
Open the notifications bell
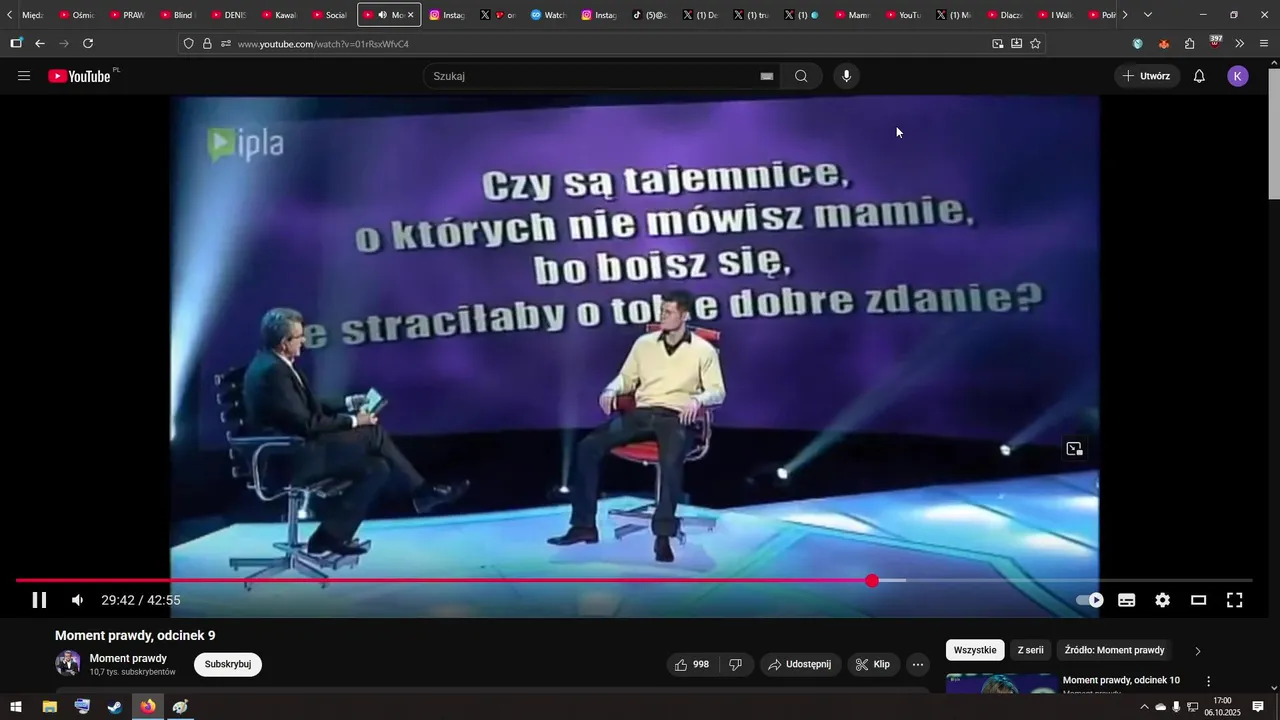[1199, 76]
